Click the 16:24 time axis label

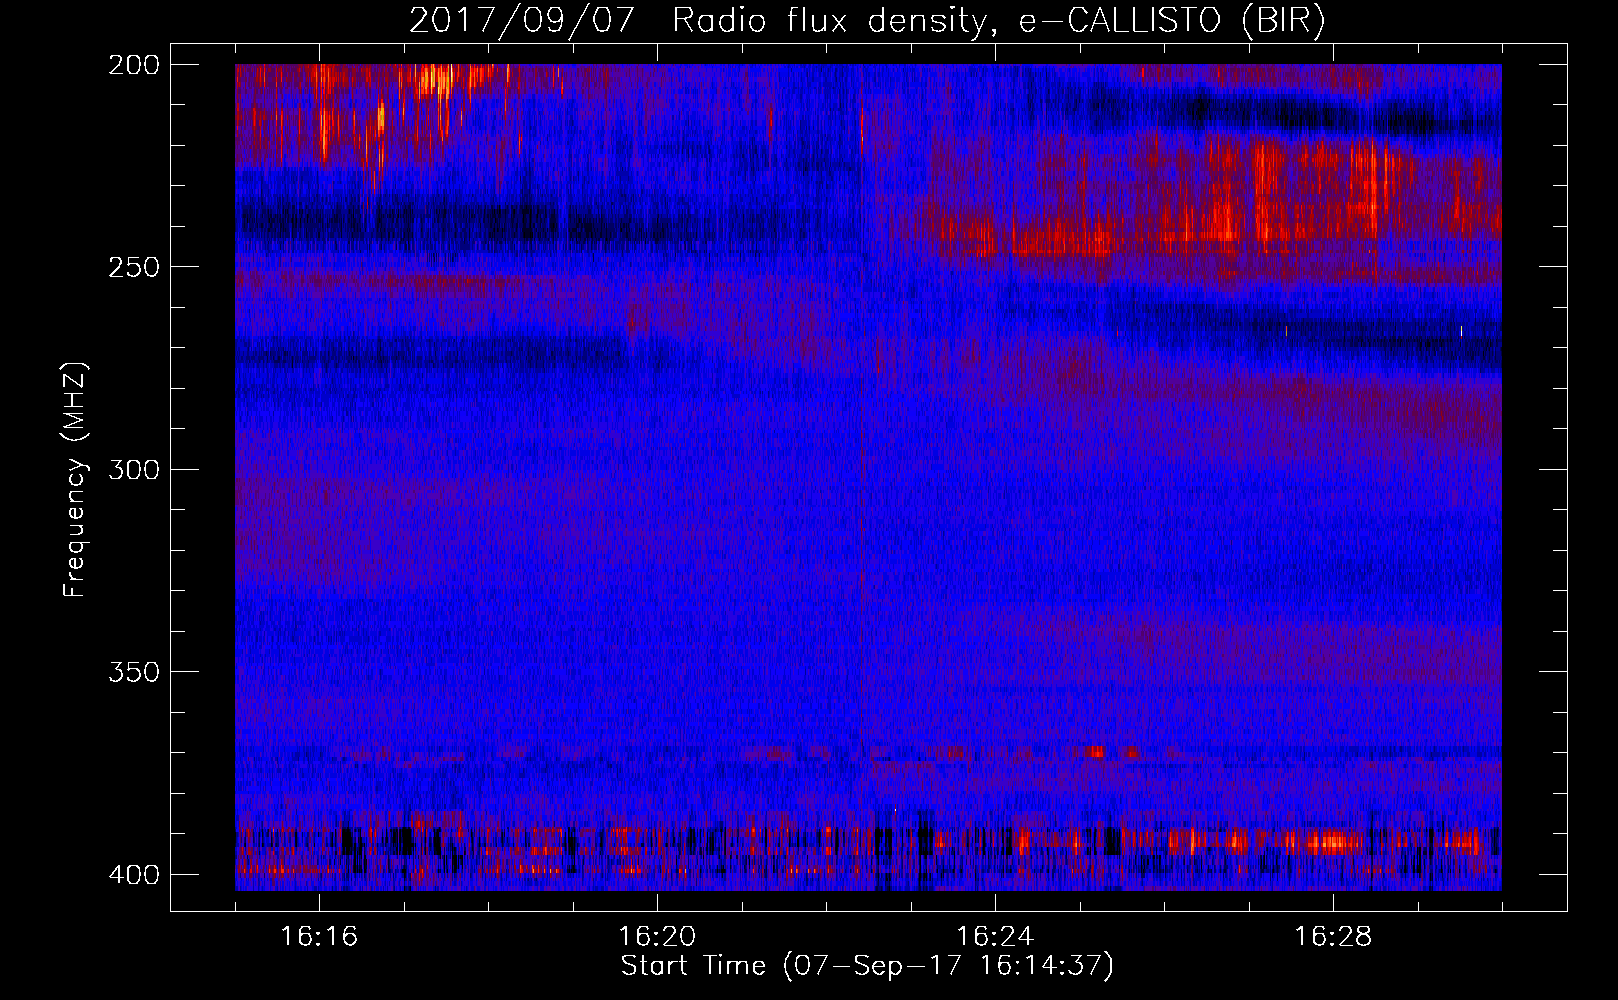click(995, 937)
